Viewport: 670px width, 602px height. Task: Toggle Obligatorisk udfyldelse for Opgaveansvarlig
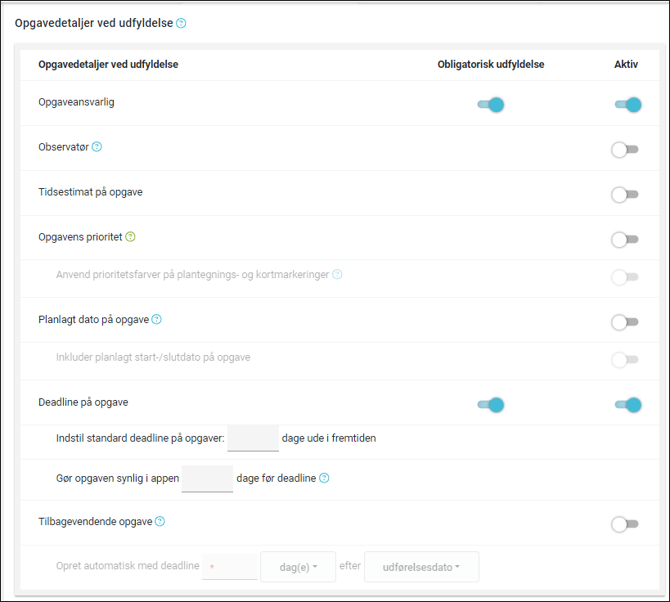pyautogui.click(x=490, y=104)
